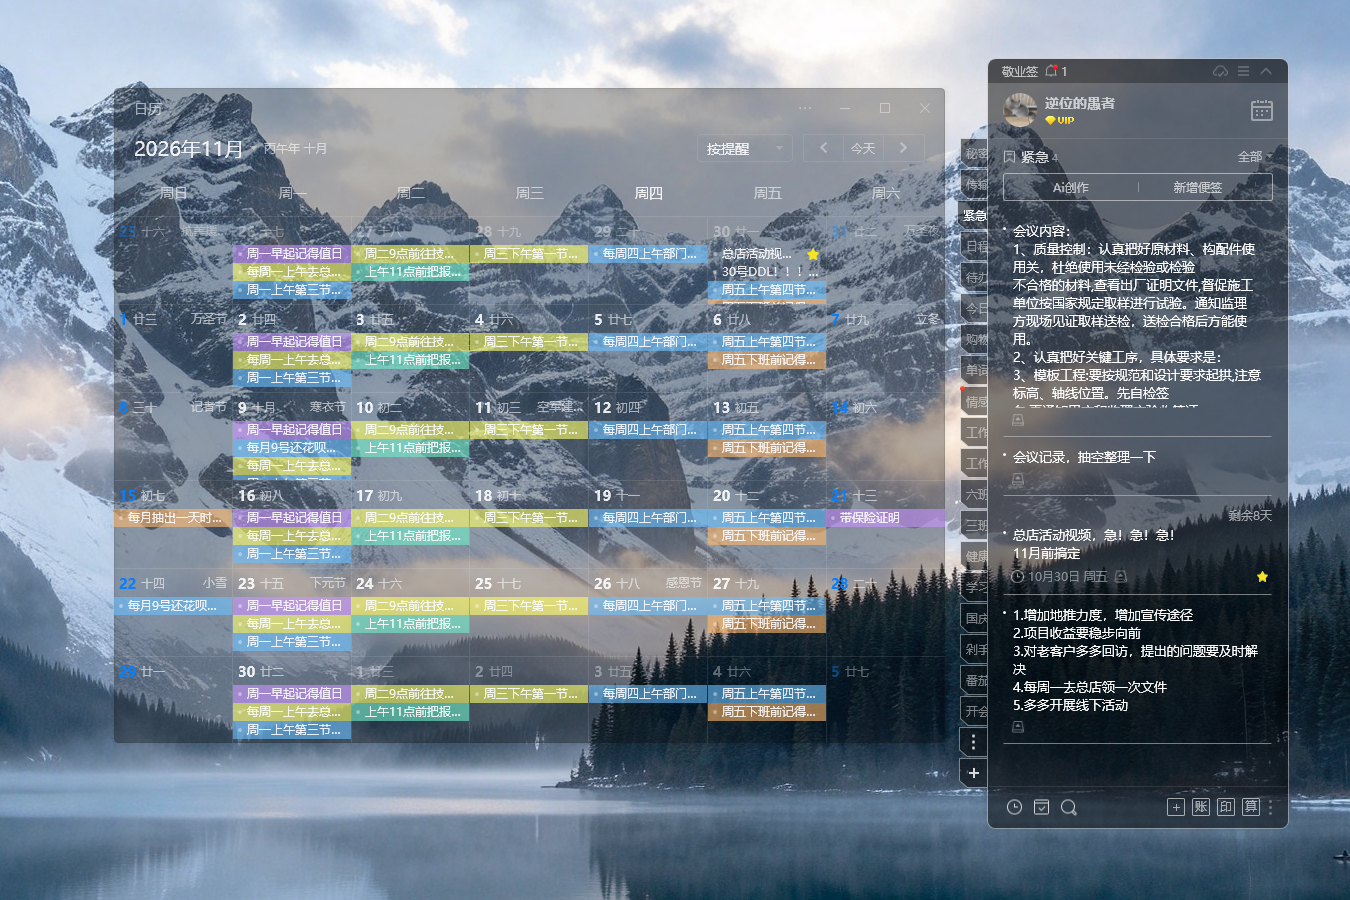Go to the previous month in 日历
This screenshot has width=1350, height=900.
pyautogui.click(x=823, y=148)
